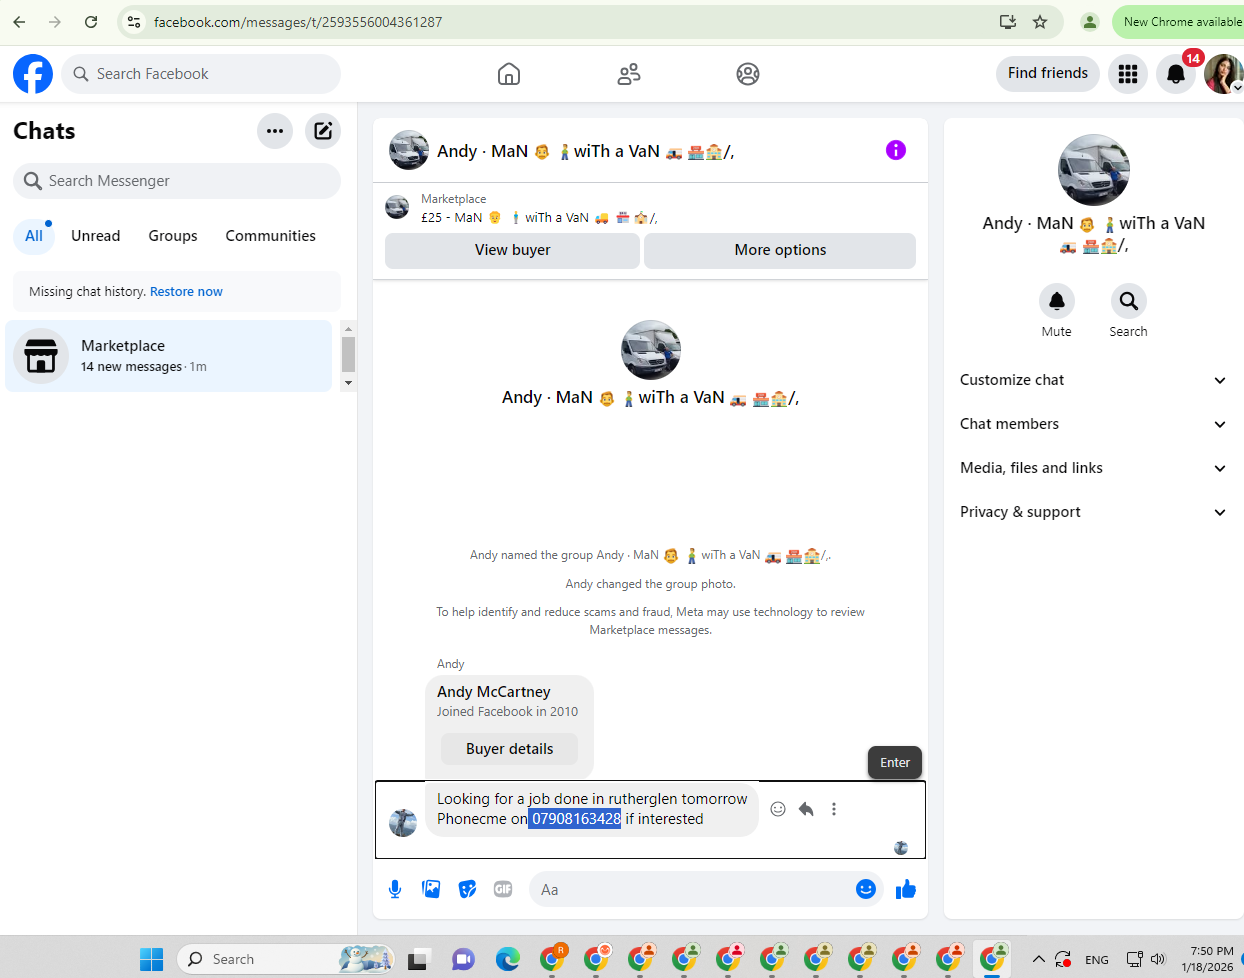Click Find friends button
Viewport: 1244px width, 978px height.
click(x=1048, y=73)
